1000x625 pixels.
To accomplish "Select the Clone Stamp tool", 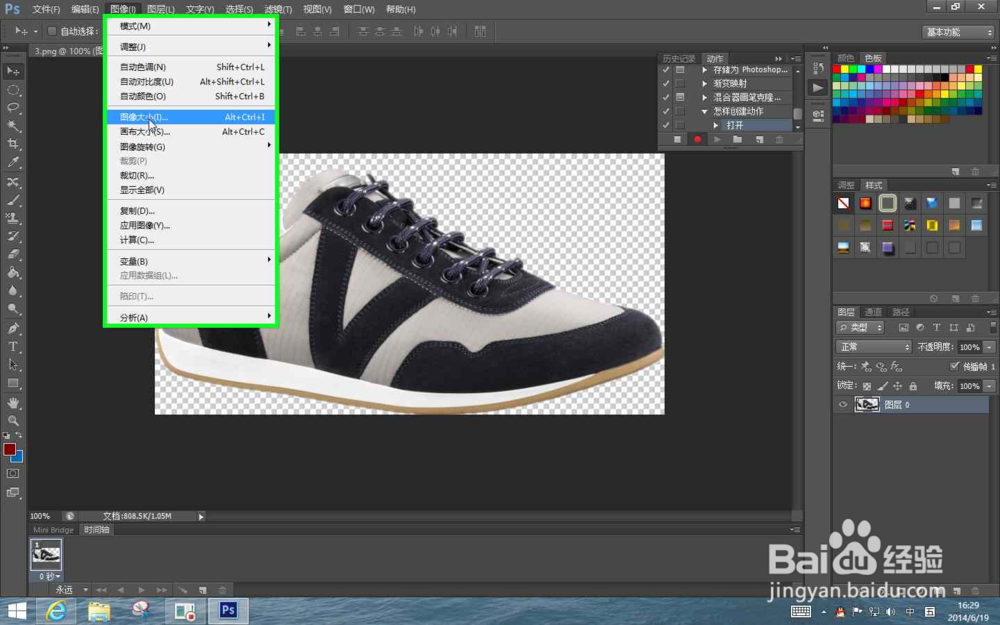I will pos(13,217).
